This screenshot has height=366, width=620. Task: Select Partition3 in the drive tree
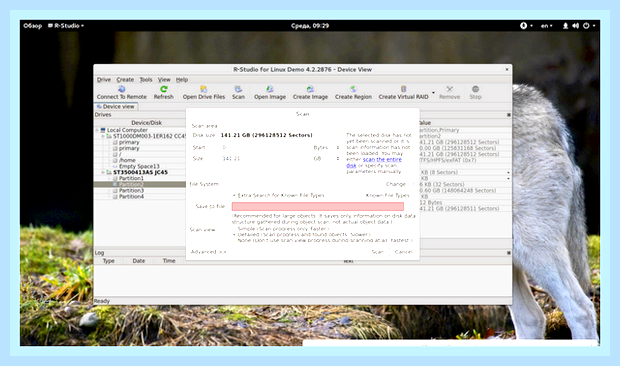[132, 191]
